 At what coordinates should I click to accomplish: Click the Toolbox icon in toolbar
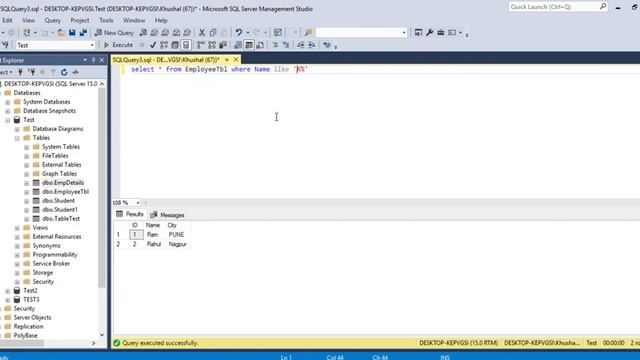coord(441,33)
